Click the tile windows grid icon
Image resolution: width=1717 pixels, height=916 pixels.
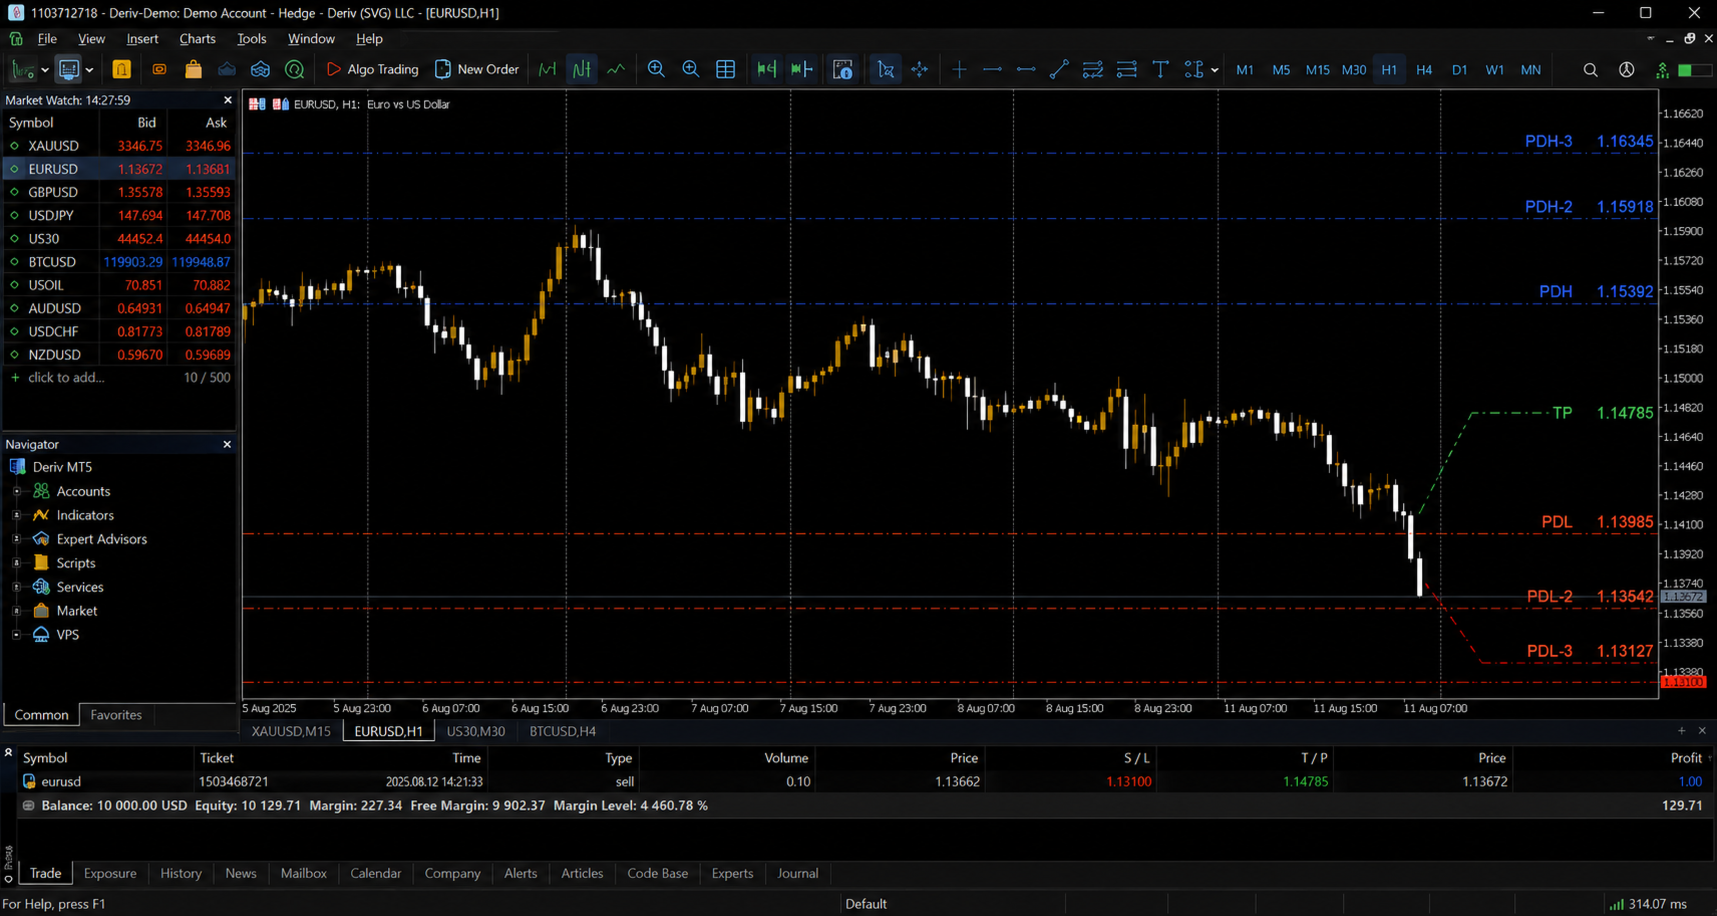pyautogui.click(x=726, y=70)
